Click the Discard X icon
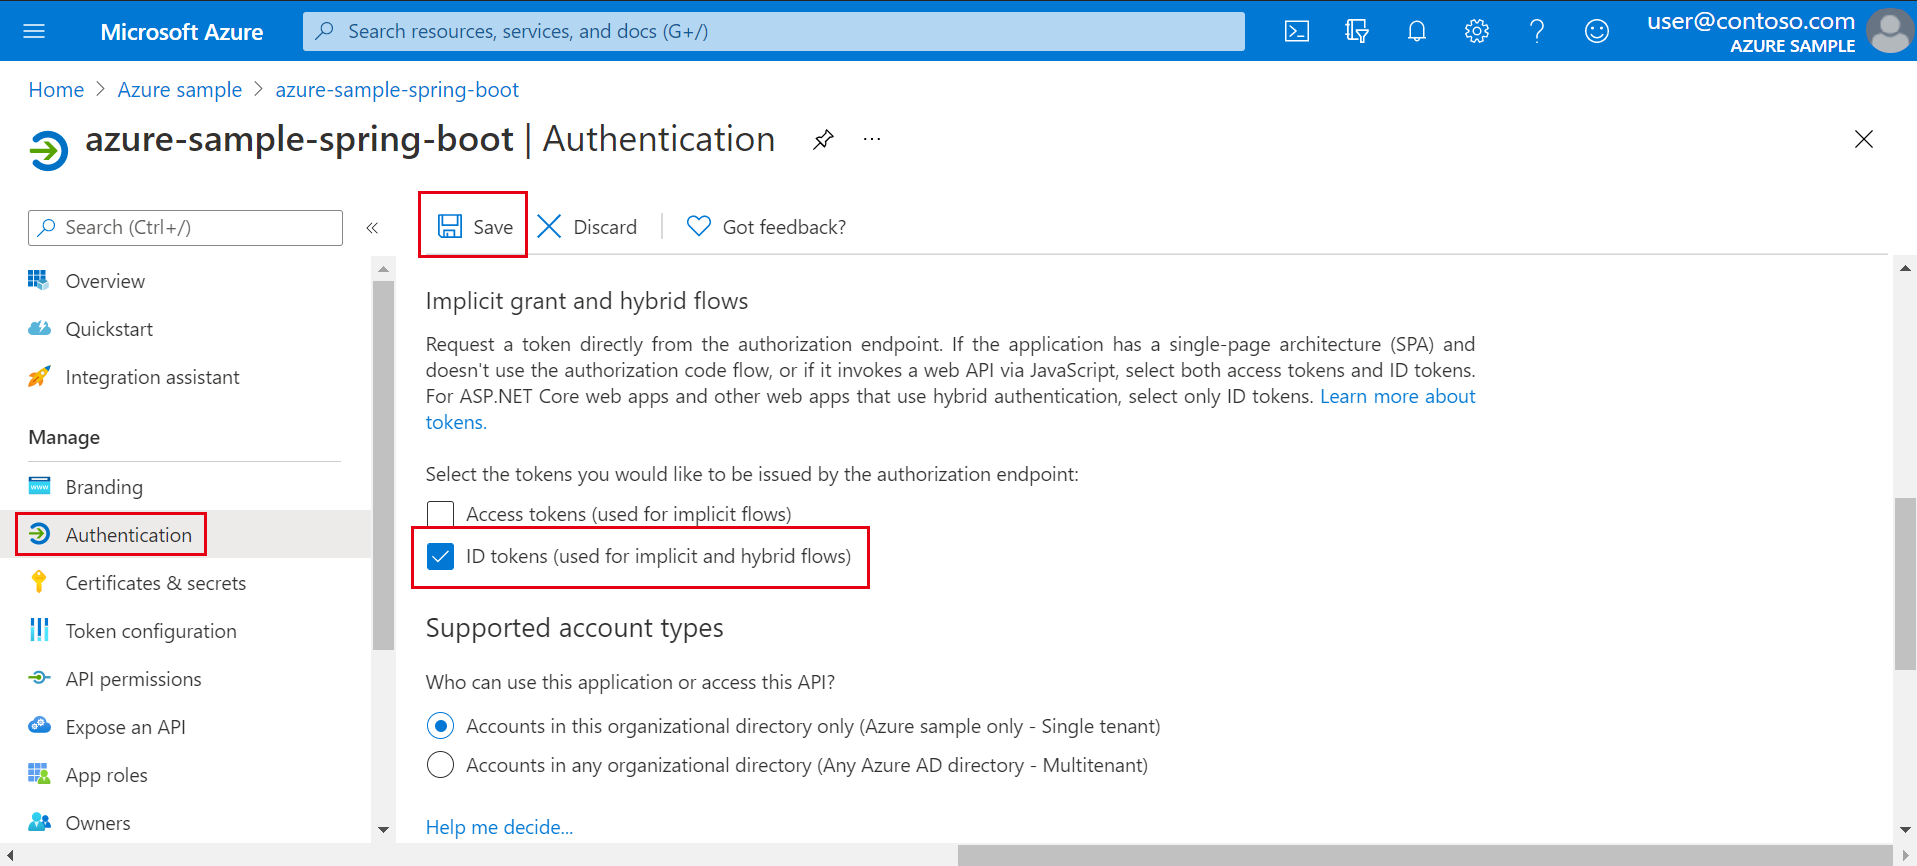The image size is (1917, 866). point(549,226)
